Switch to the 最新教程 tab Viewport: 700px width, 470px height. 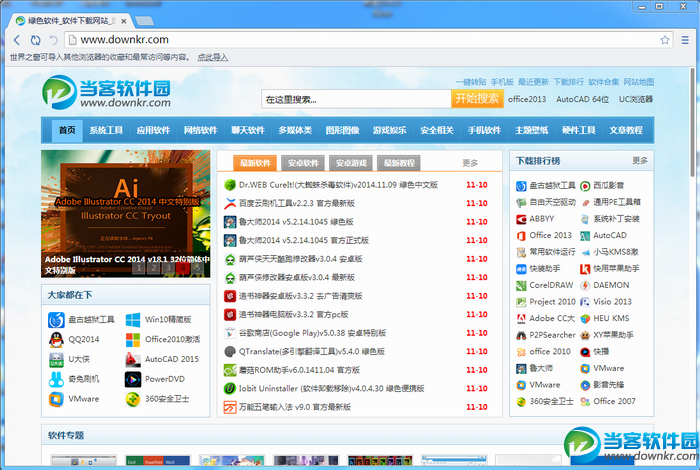[x=399, y=163]
